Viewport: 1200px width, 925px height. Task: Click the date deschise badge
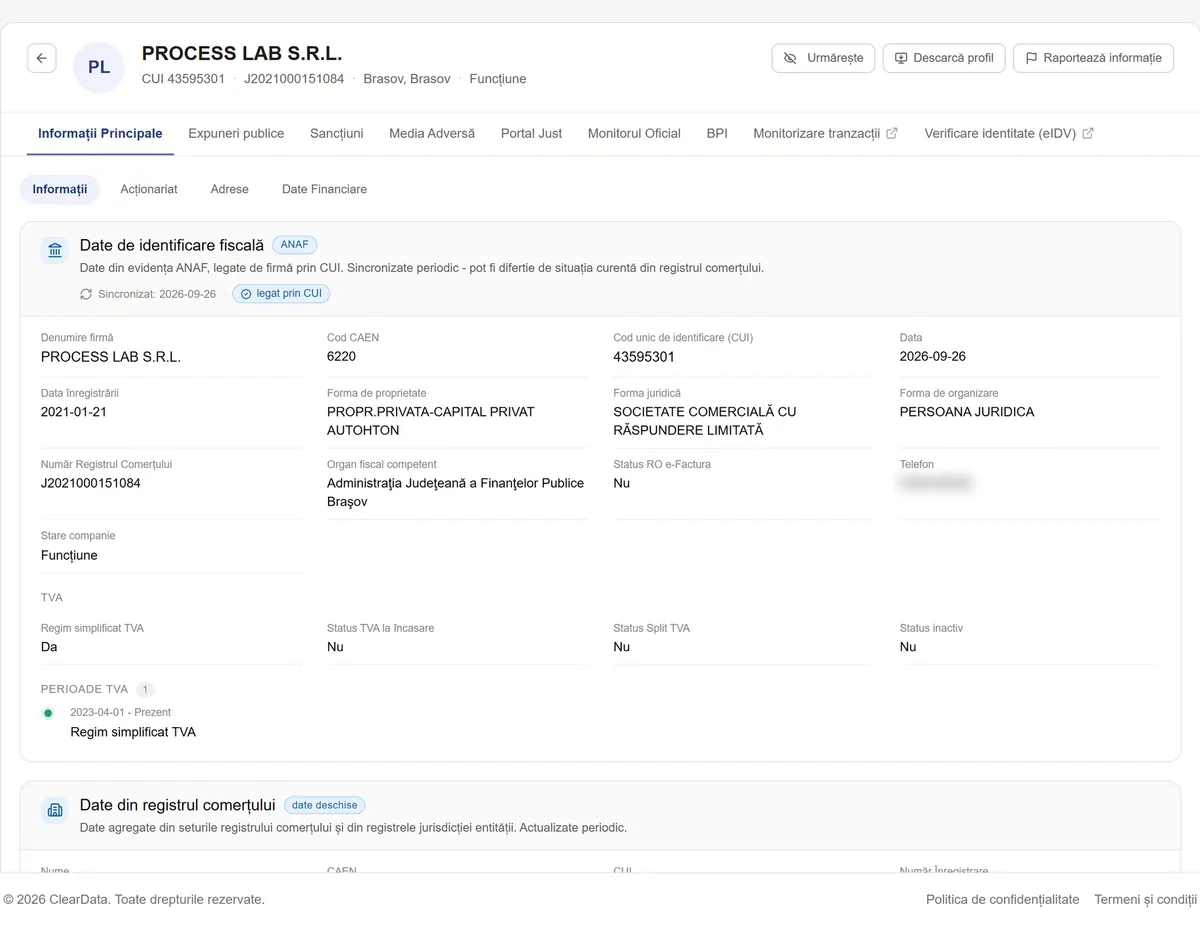pyautogui.click(x=325, y=805)
